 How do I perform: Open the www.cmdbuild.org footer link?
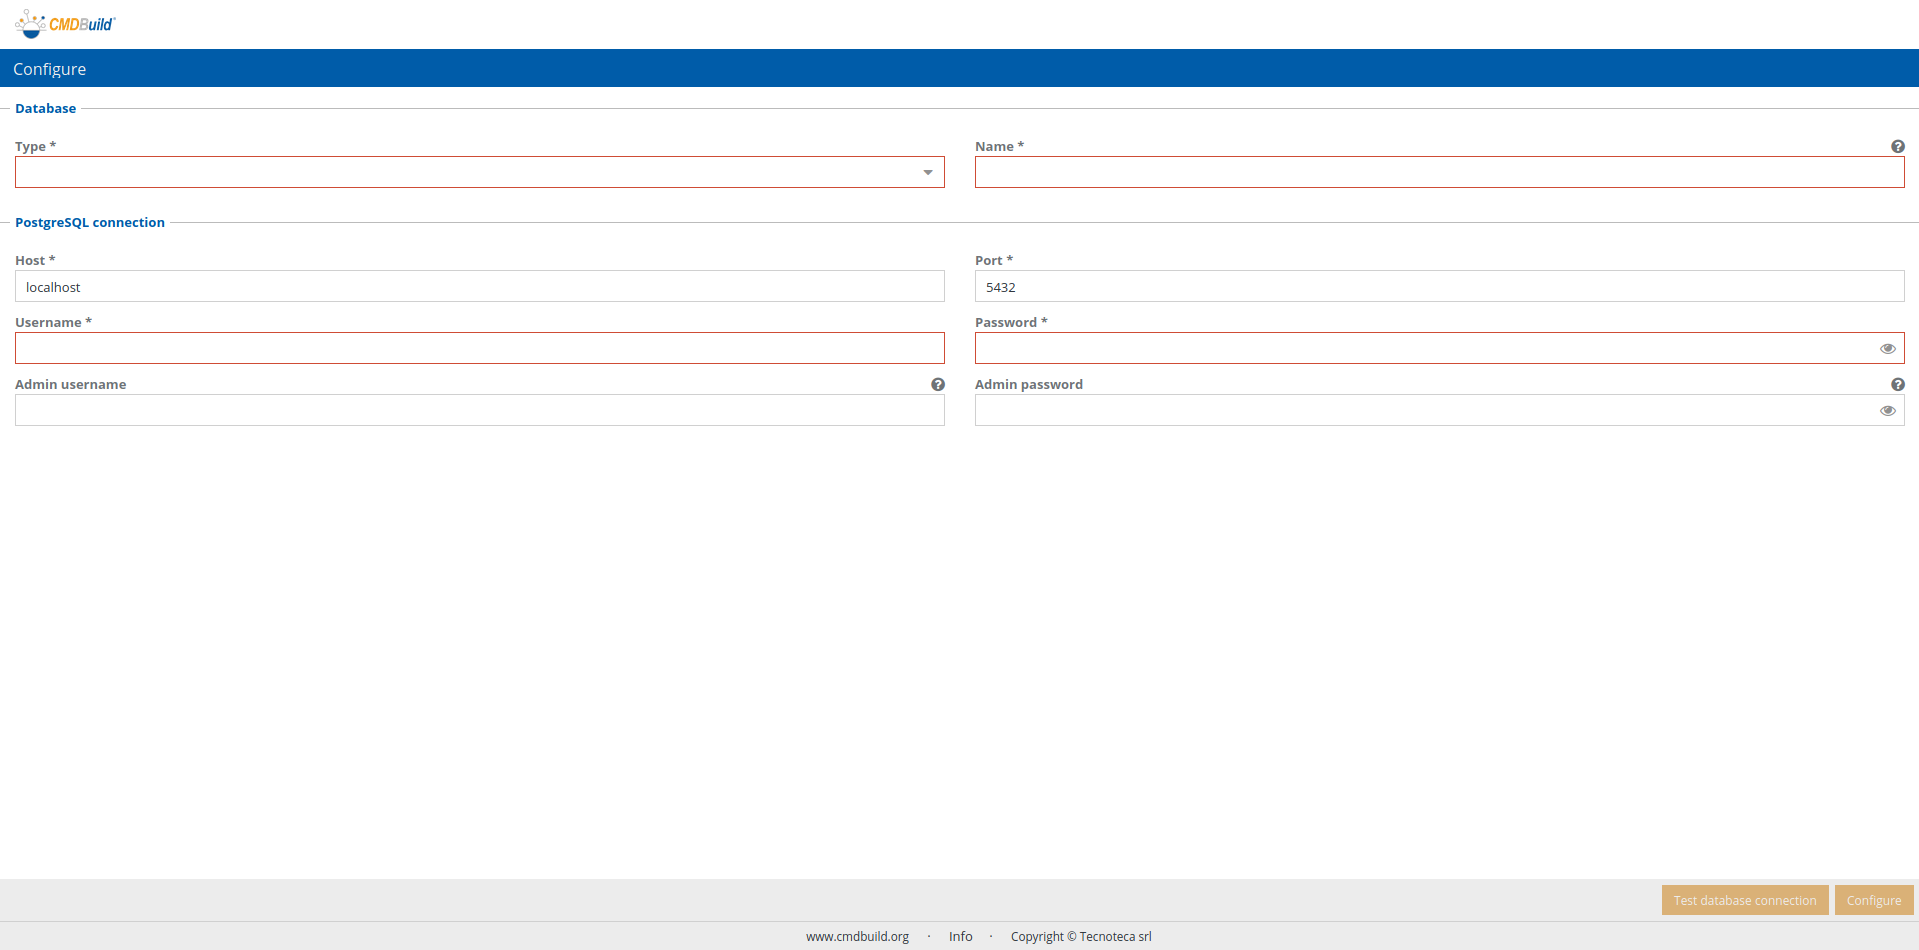(x=857, y=937)
